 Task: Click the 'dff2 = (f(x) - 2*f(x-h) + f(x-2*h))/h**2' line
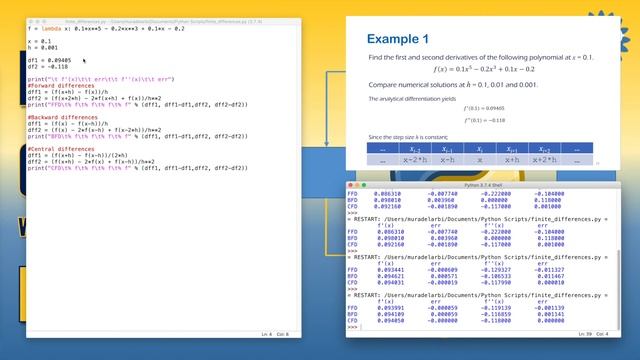(x=94, y=130)
